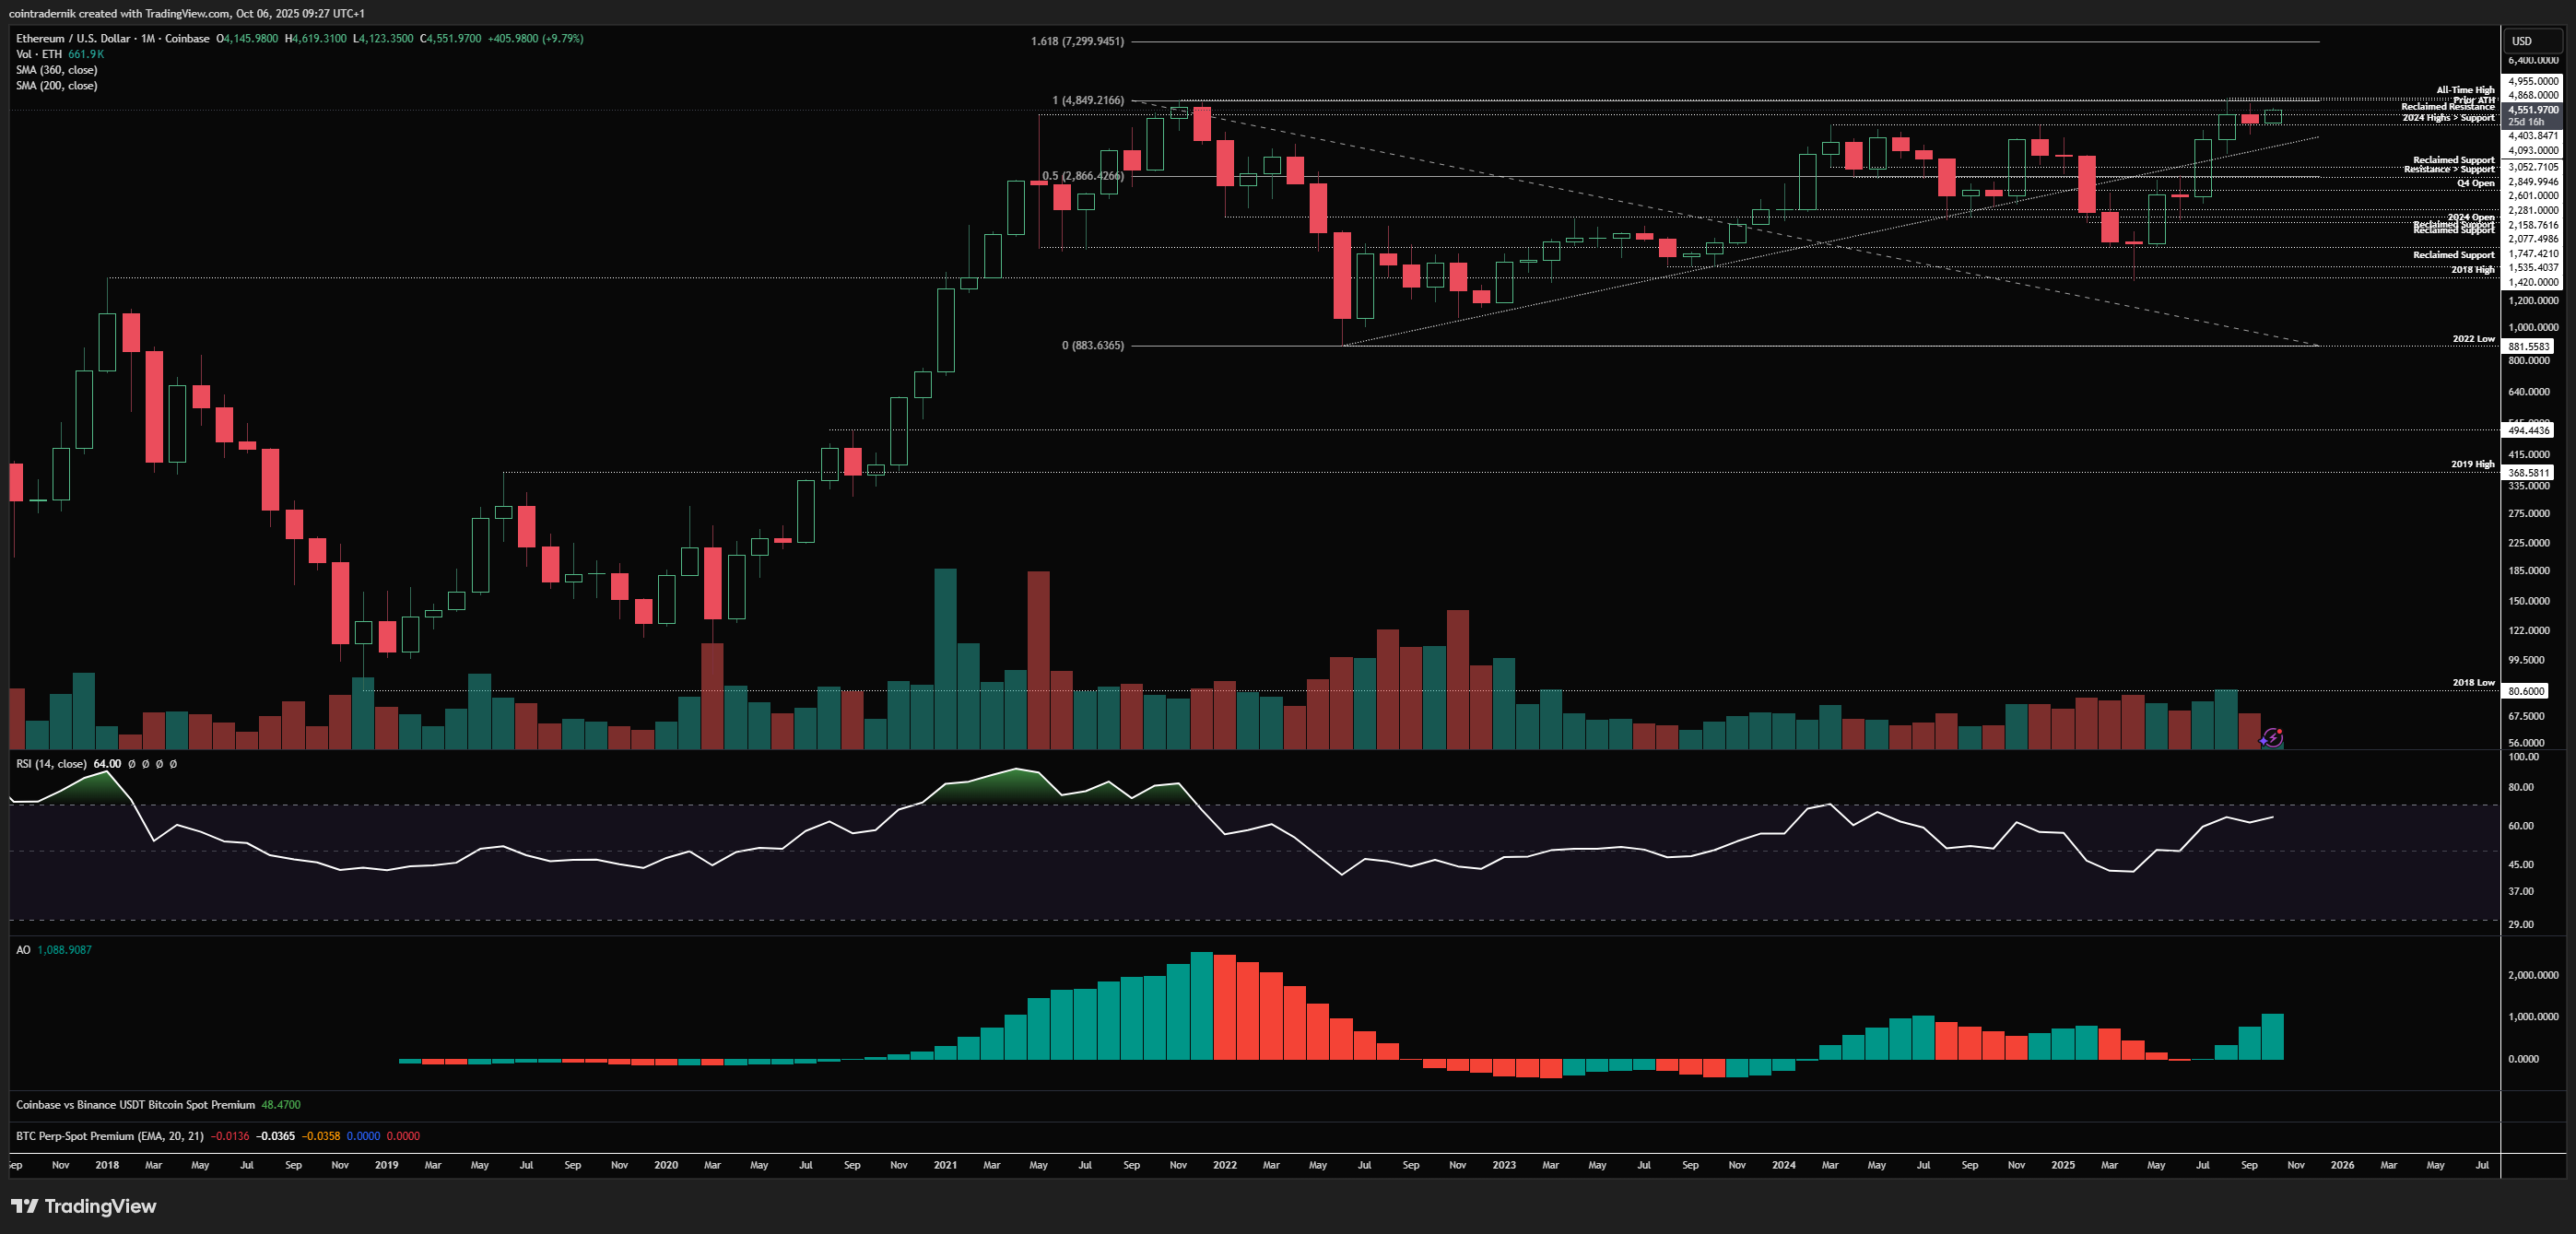The image size is (2576, 1234).
Task: Select the BTC Perp-Spot Premium pane label
Action: [x=109, y=1136]
